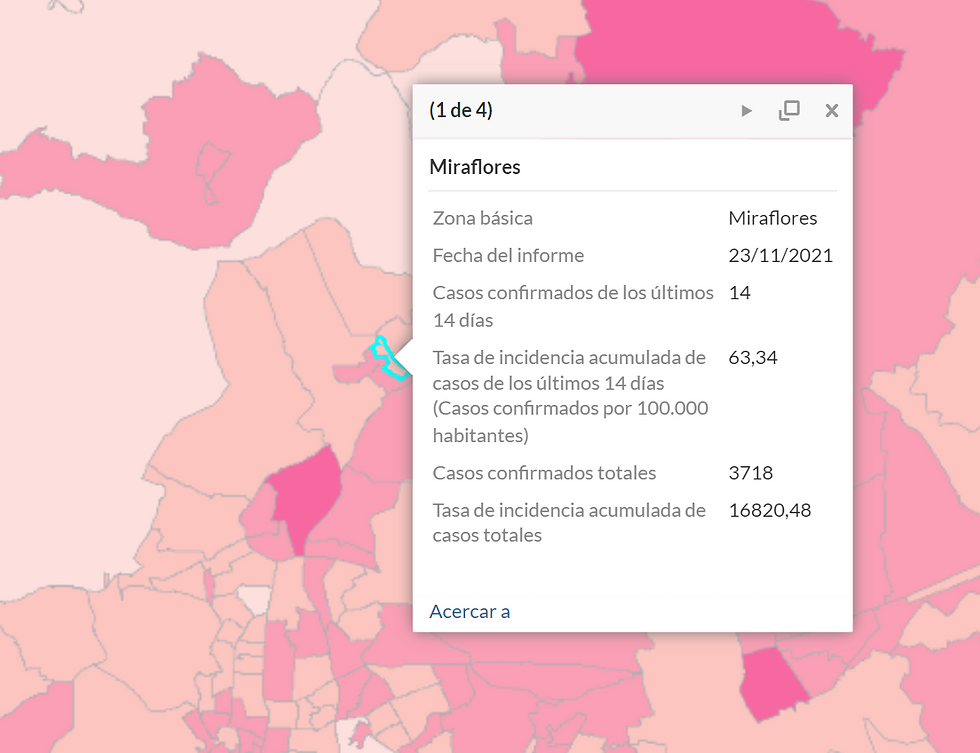Screen dimensions: 980x753
Task: Click the total incidence rate value 16820,48
Action: 769,510
